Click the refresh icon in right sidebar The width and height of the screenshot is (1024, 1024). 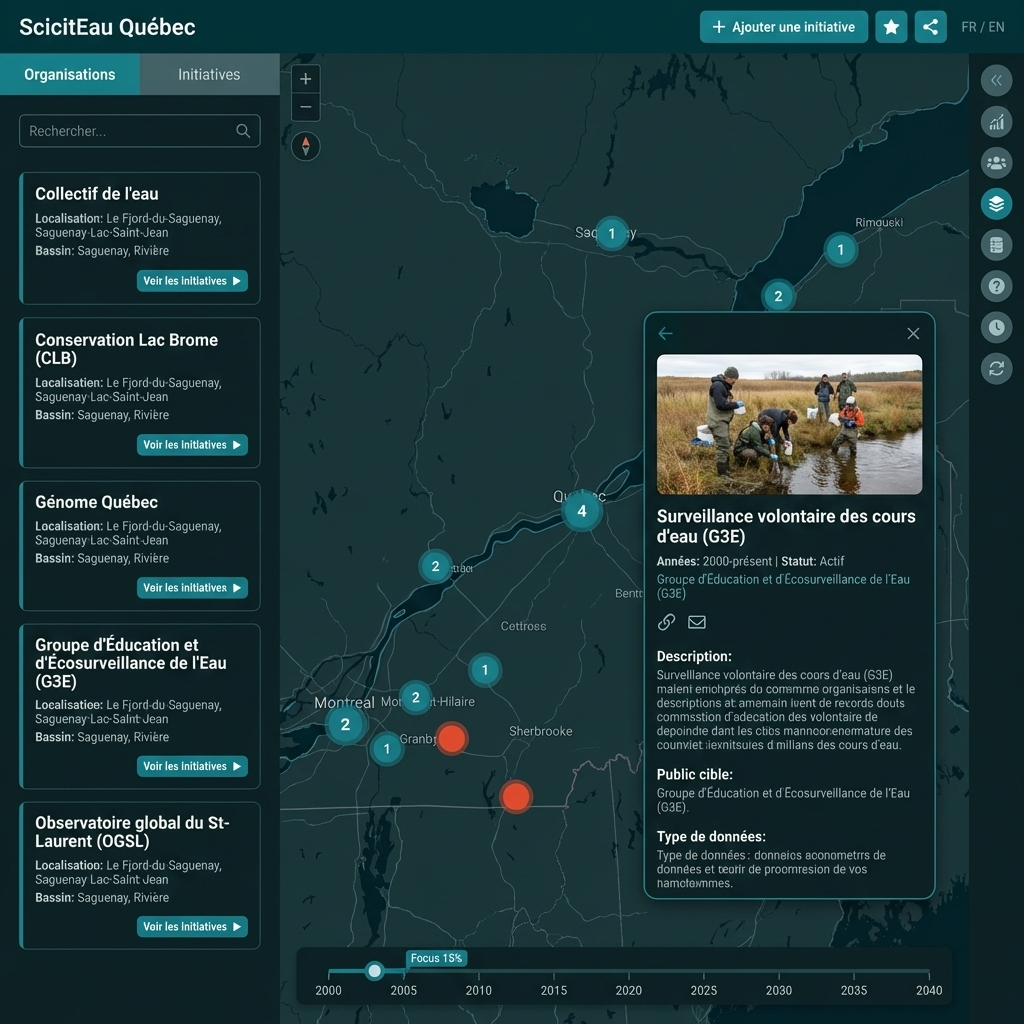point(996,368)
